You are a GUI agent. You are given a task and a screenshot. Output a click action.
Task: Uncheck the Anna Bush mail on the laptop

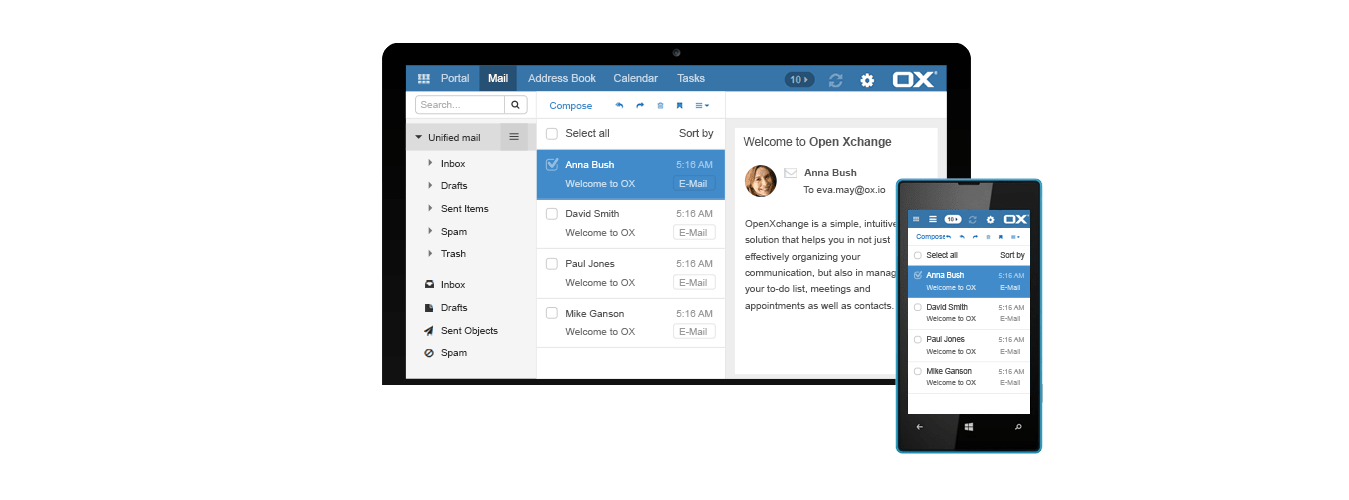tap(552, 165)
